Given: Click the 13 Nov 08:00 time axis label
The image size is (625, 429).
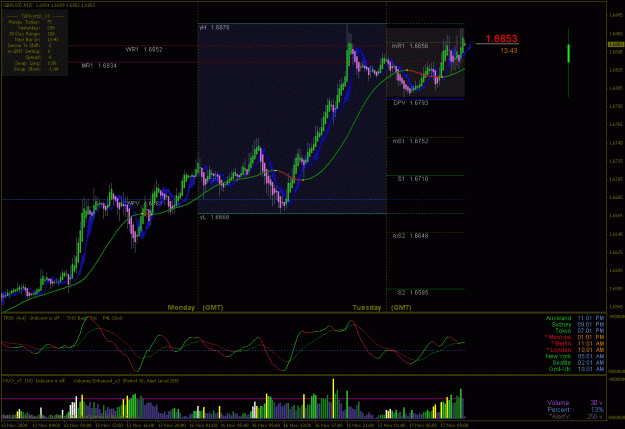Looking at the screenshot, I should pos(77,425).
